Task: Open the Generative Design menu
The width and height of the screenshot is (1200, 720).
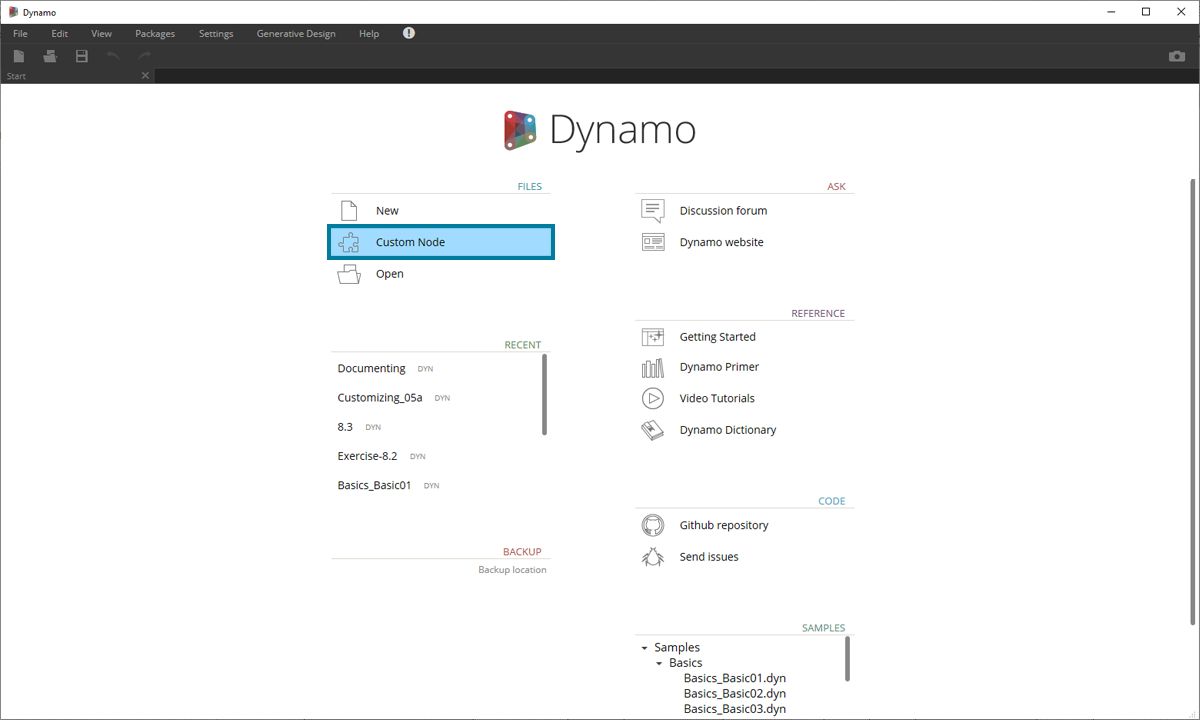Action: pyautogui.click(x=296, y=33)
